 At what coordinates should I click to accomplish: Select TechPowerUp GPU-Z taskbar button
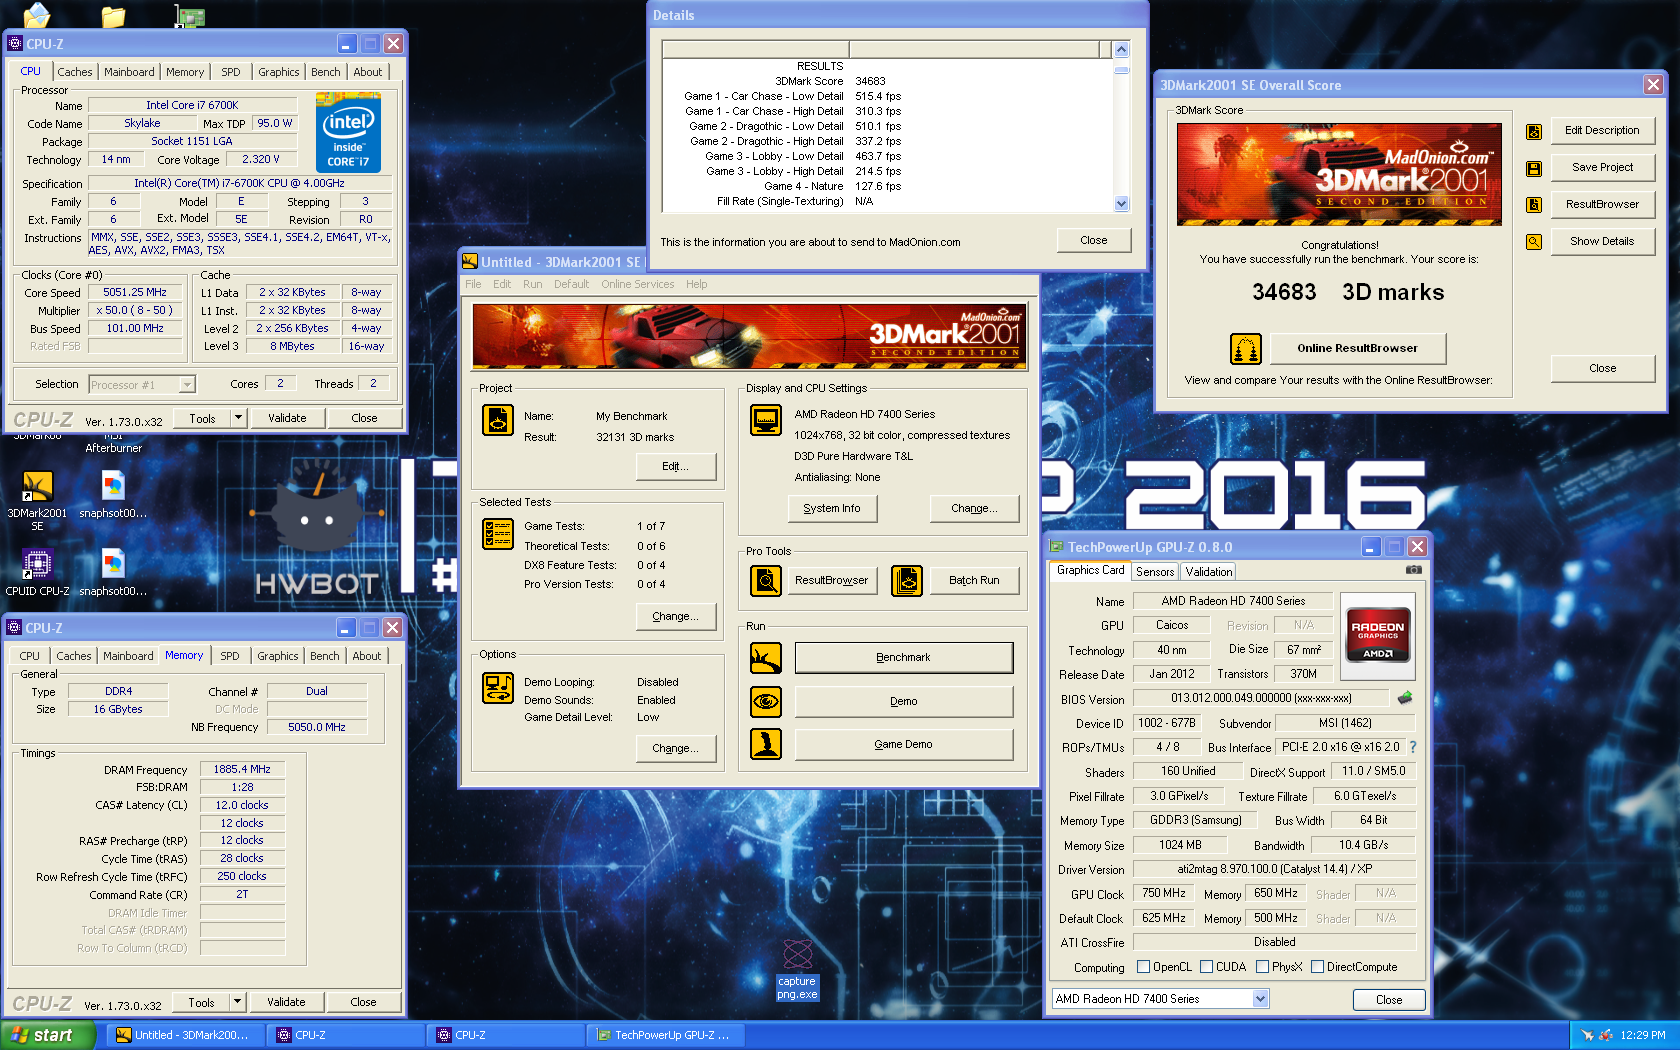(x=665, y=1035)
